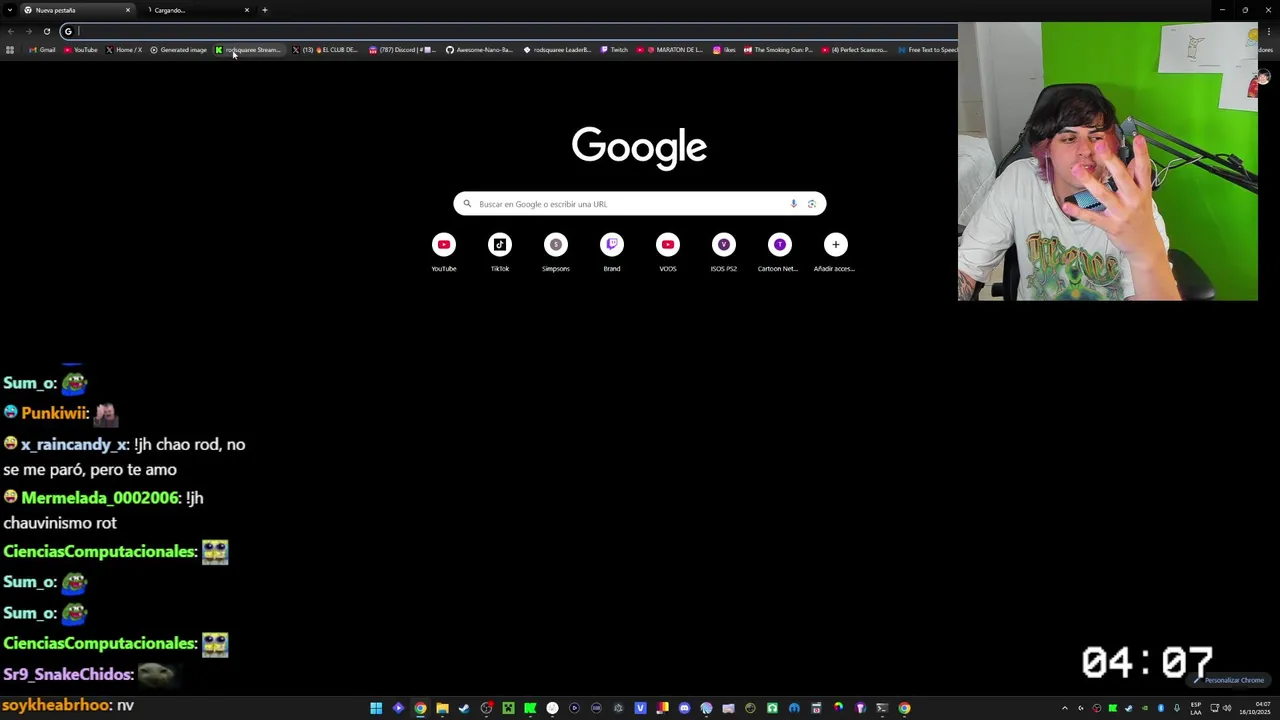Open the tab search dropdown arrow

coord(9,10)
